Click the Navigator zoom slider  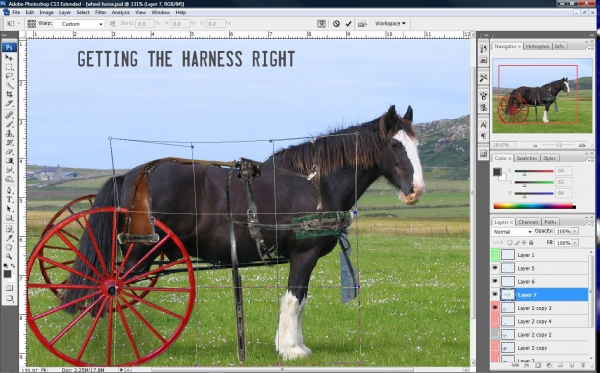[x=559, y=145]
